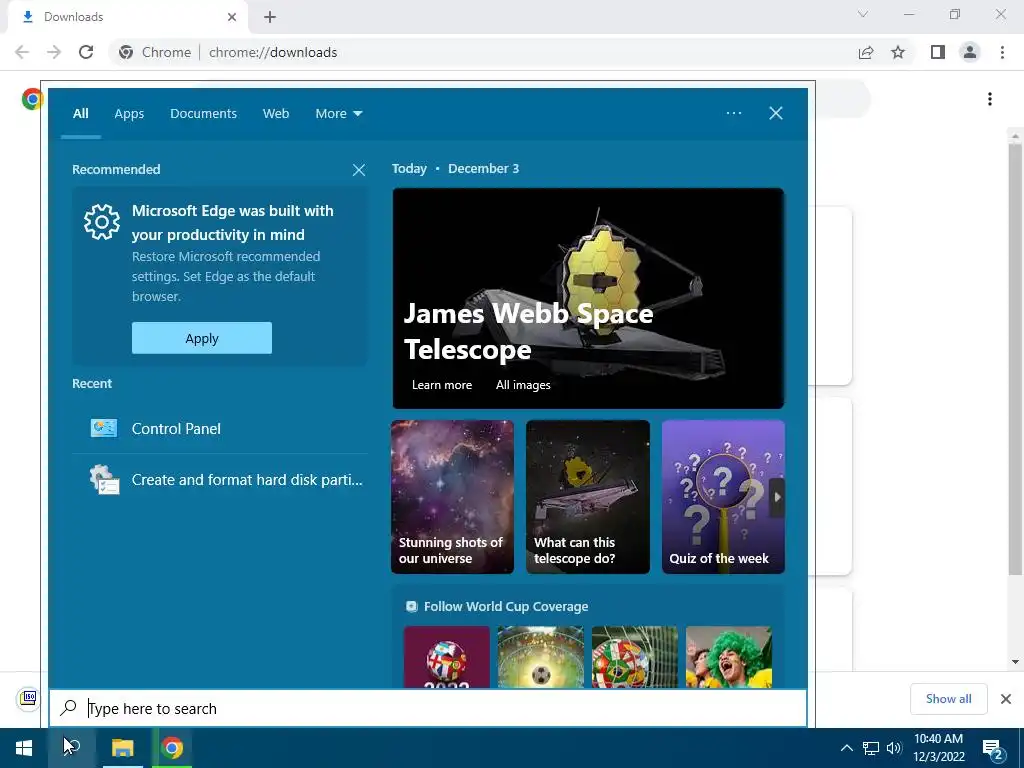The width and height of the screenshot is (1024, 768).
Task: Click Follow World Cup Coverage heading
Action: point(506,607)
